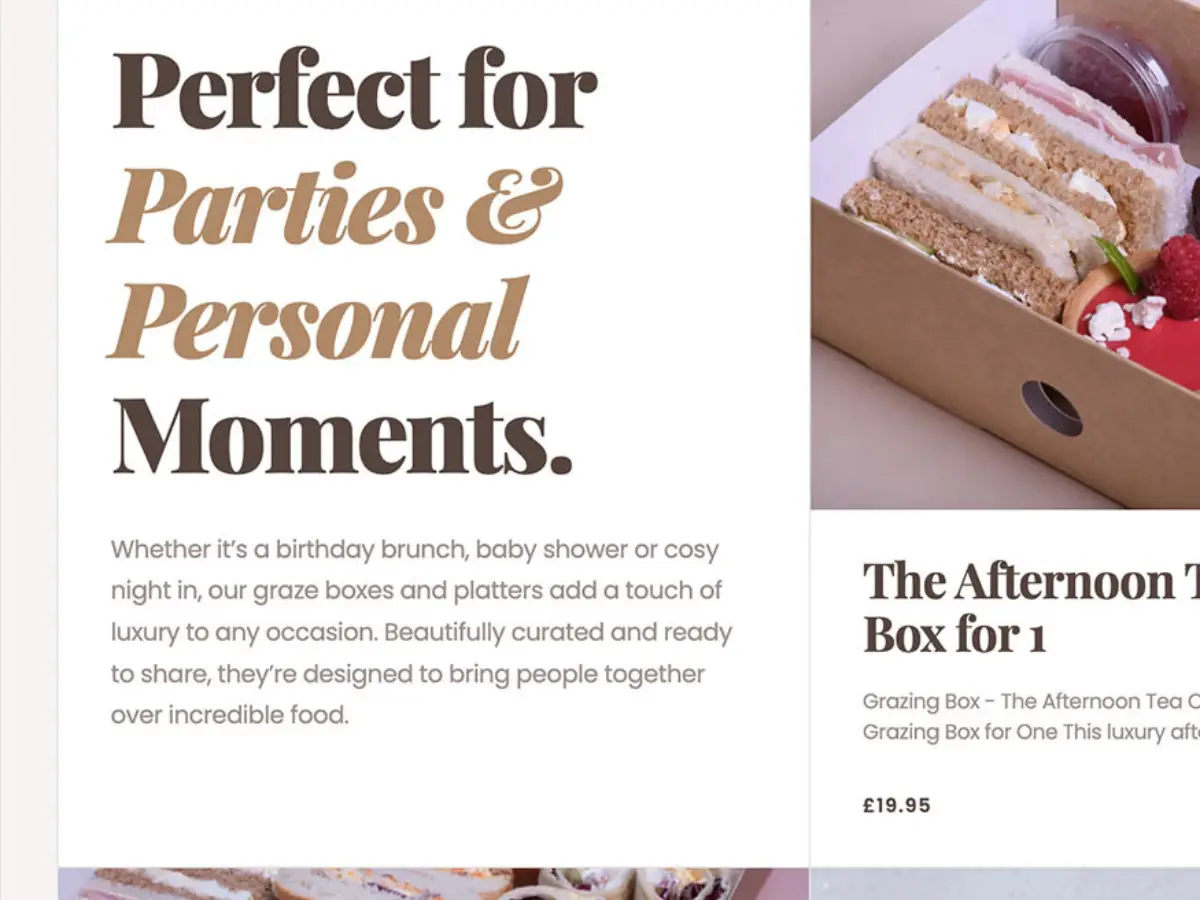Select the 'Grazing Box - The Afternoon Tea' description line
Screen dimensions: 1200x900
tap(1031, 701)
